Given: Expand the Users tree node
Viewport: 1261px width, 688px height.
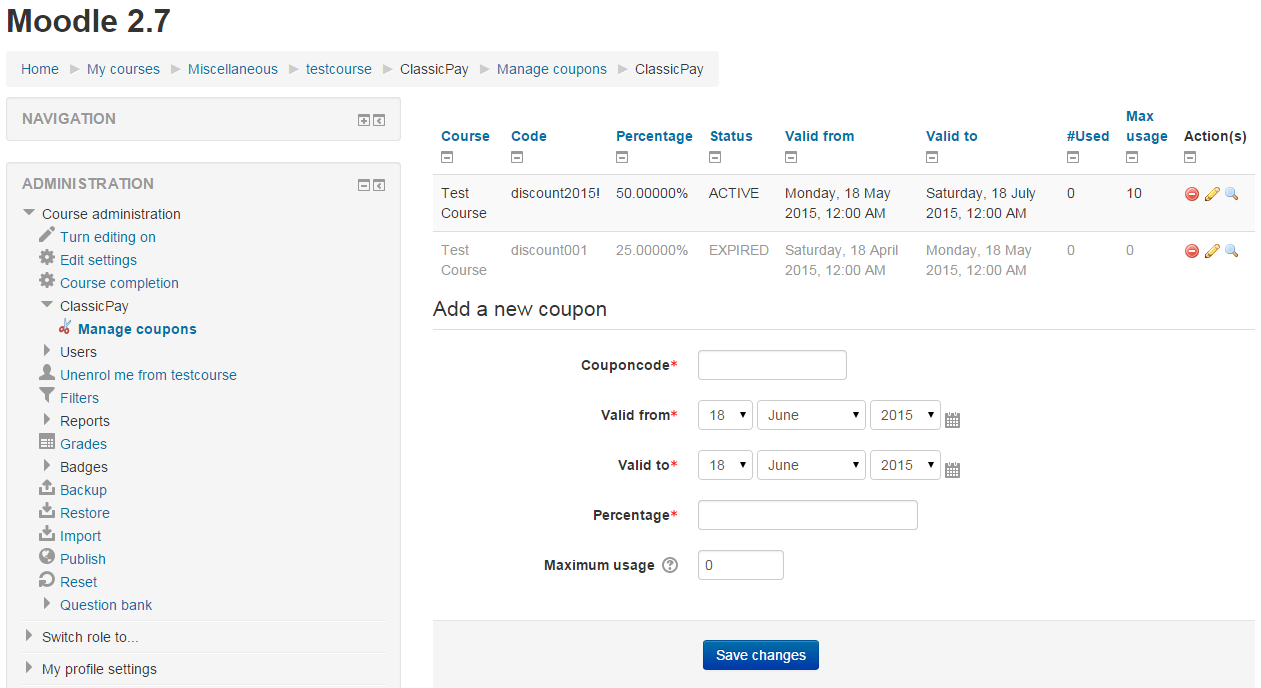Looking at the screenshot, I should pyautogui.click(x=47, y=351).
